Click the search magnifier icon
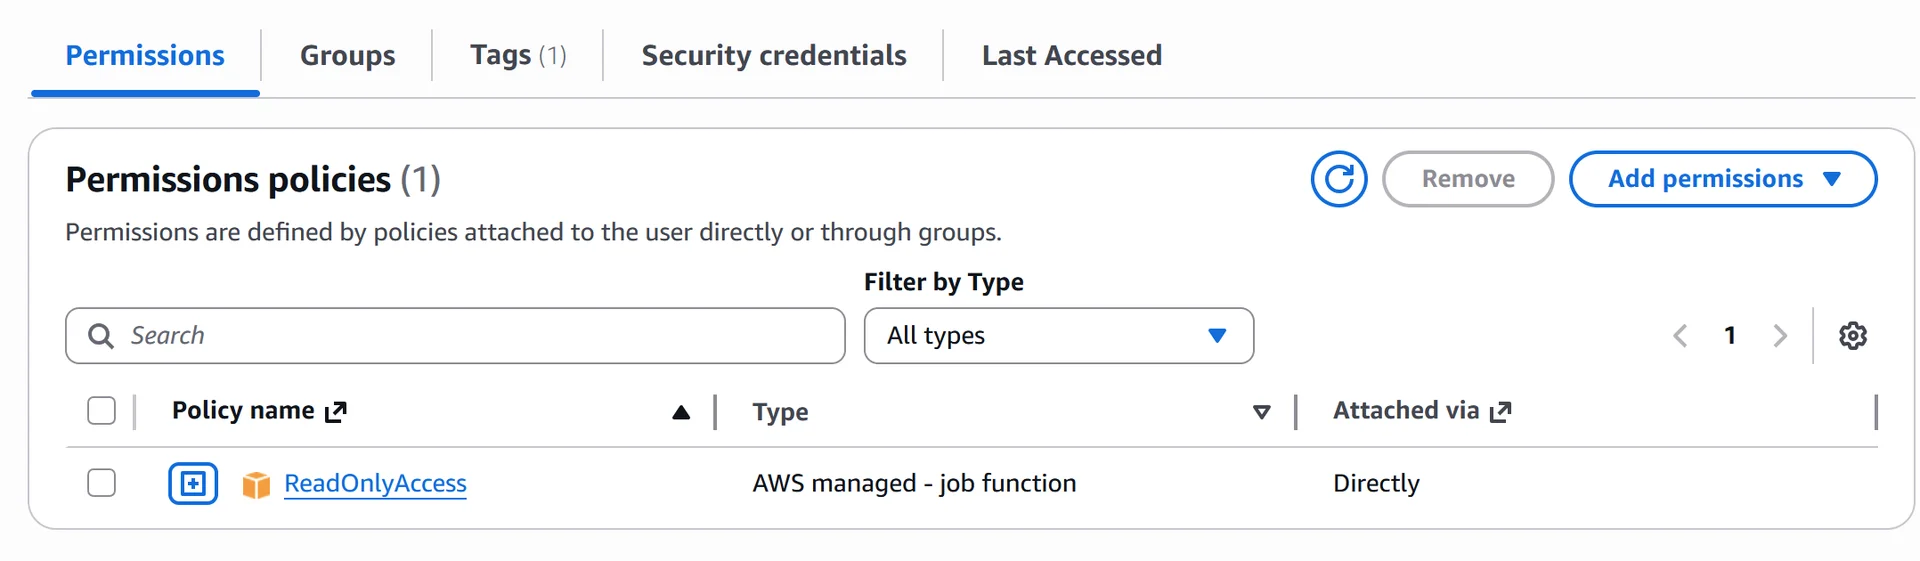The image size is (1920, 561). (101, 336)
